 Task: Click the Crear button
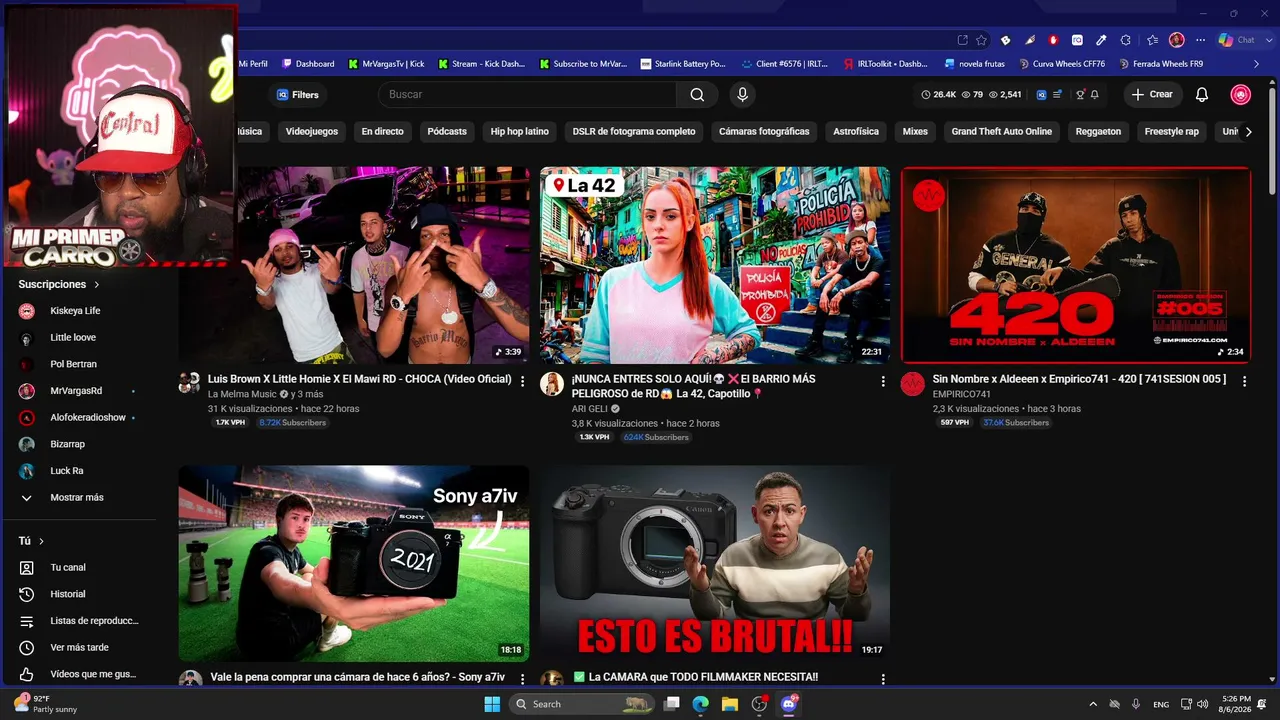[x=1152, y=95]
